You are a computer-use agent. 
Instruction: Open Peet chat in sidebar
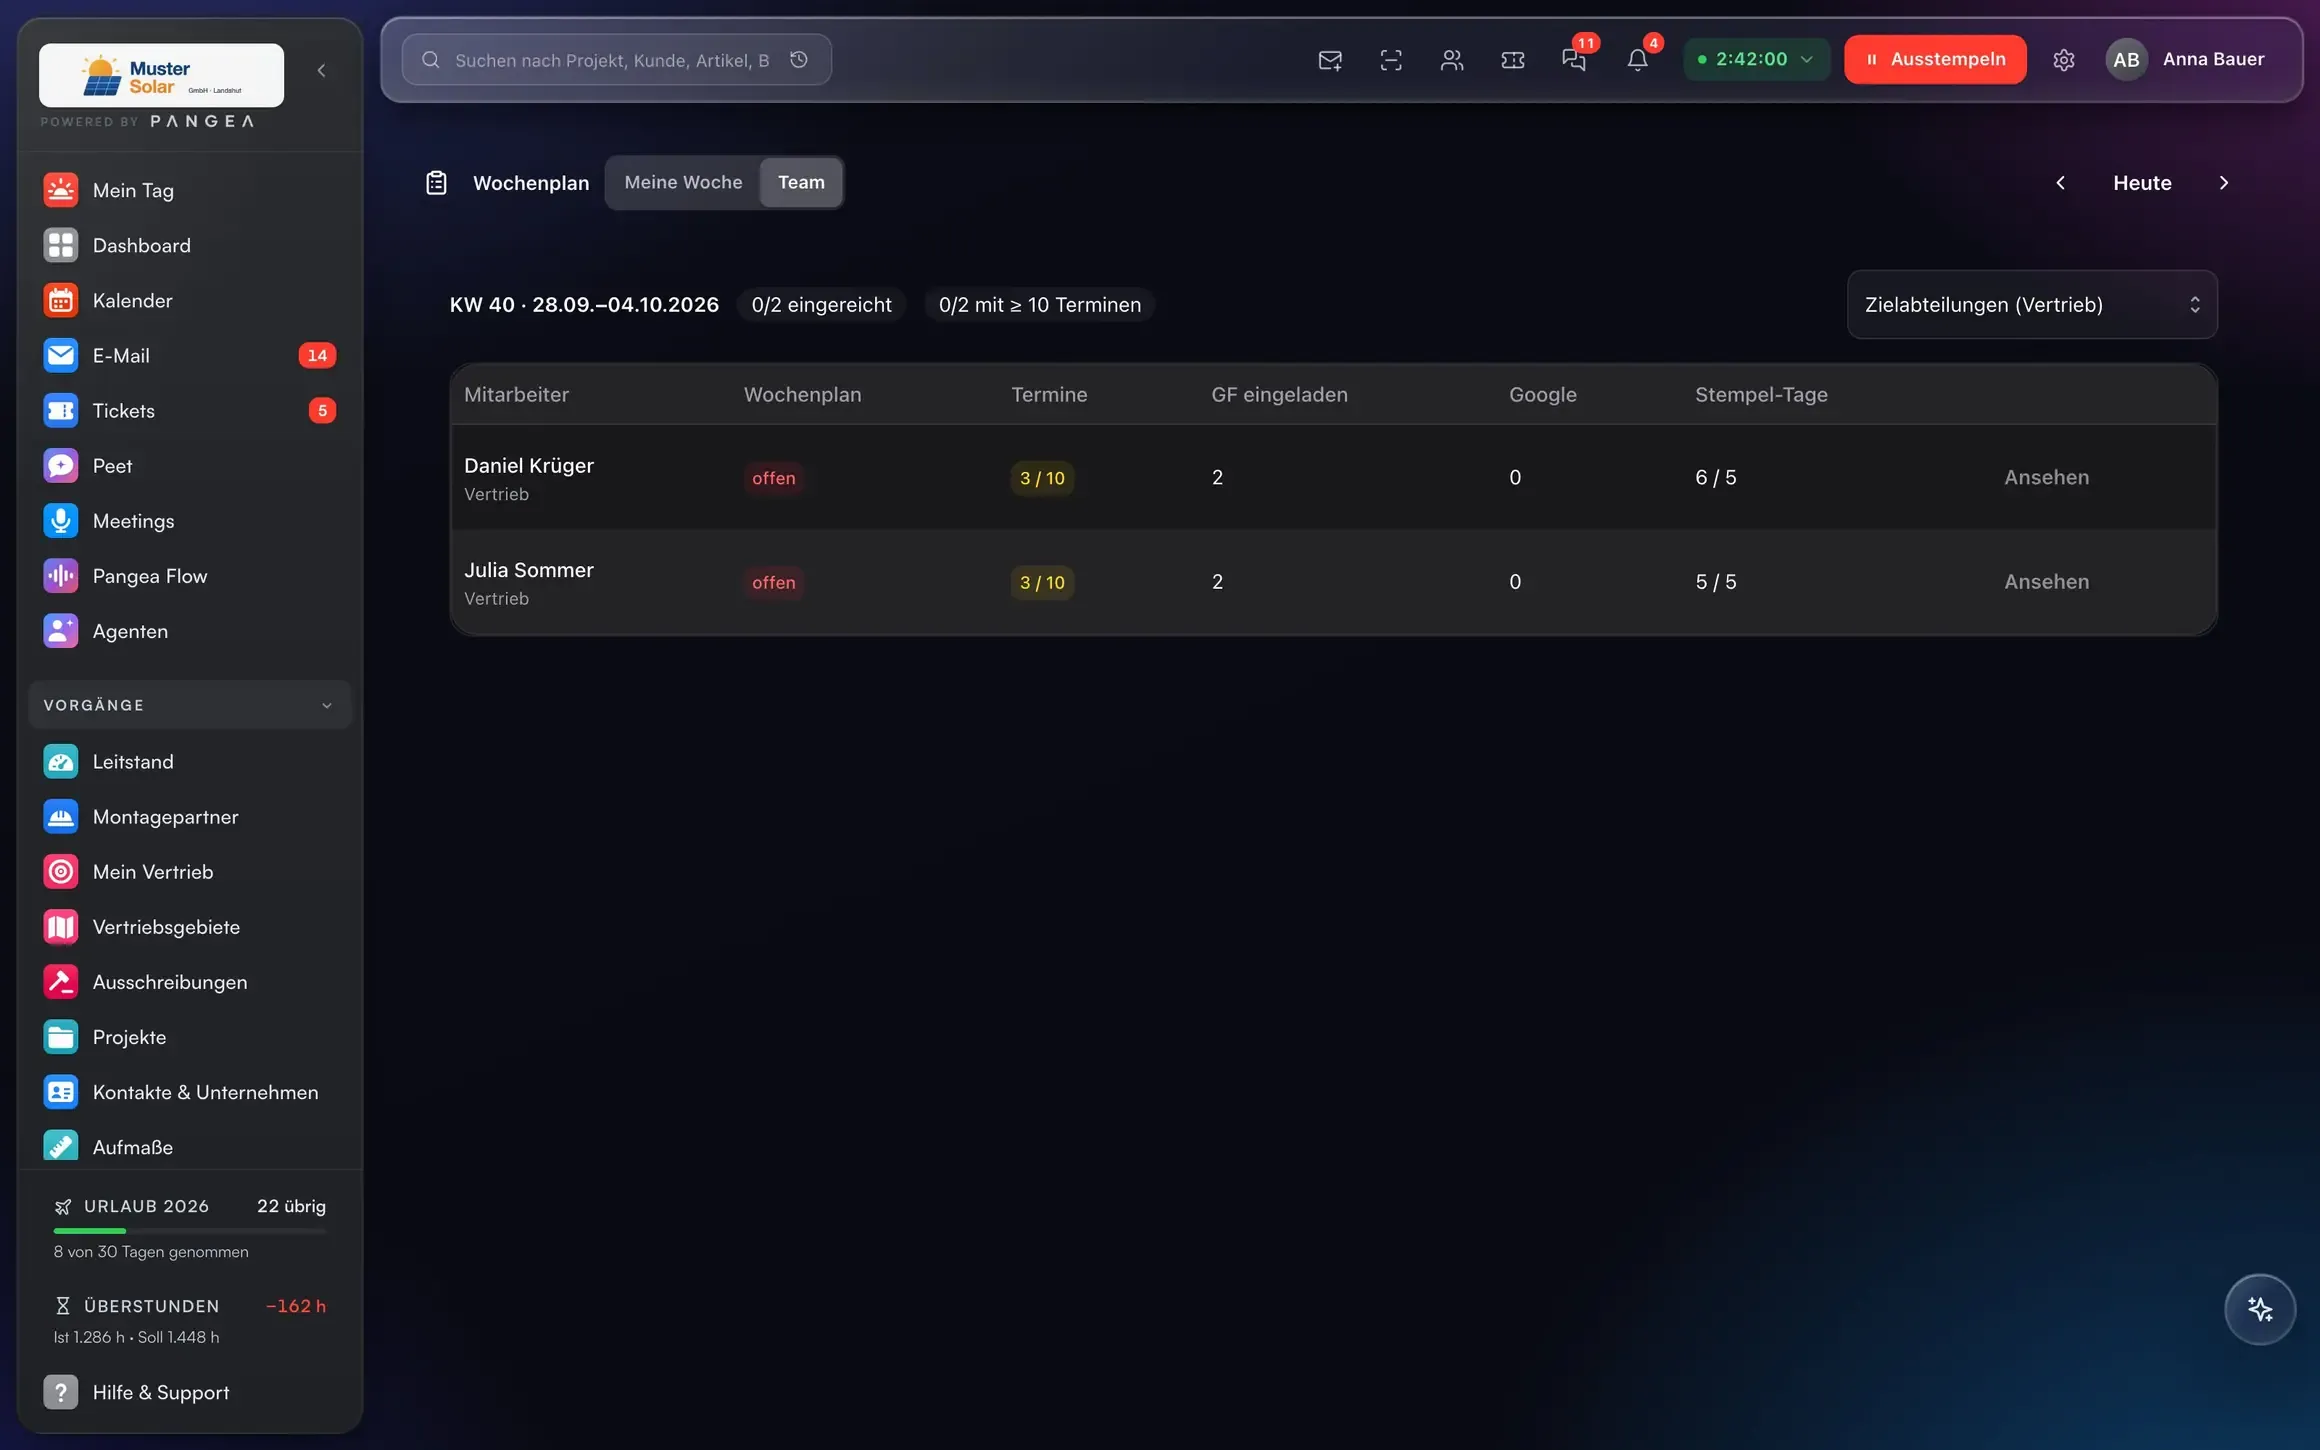(190, 465)
